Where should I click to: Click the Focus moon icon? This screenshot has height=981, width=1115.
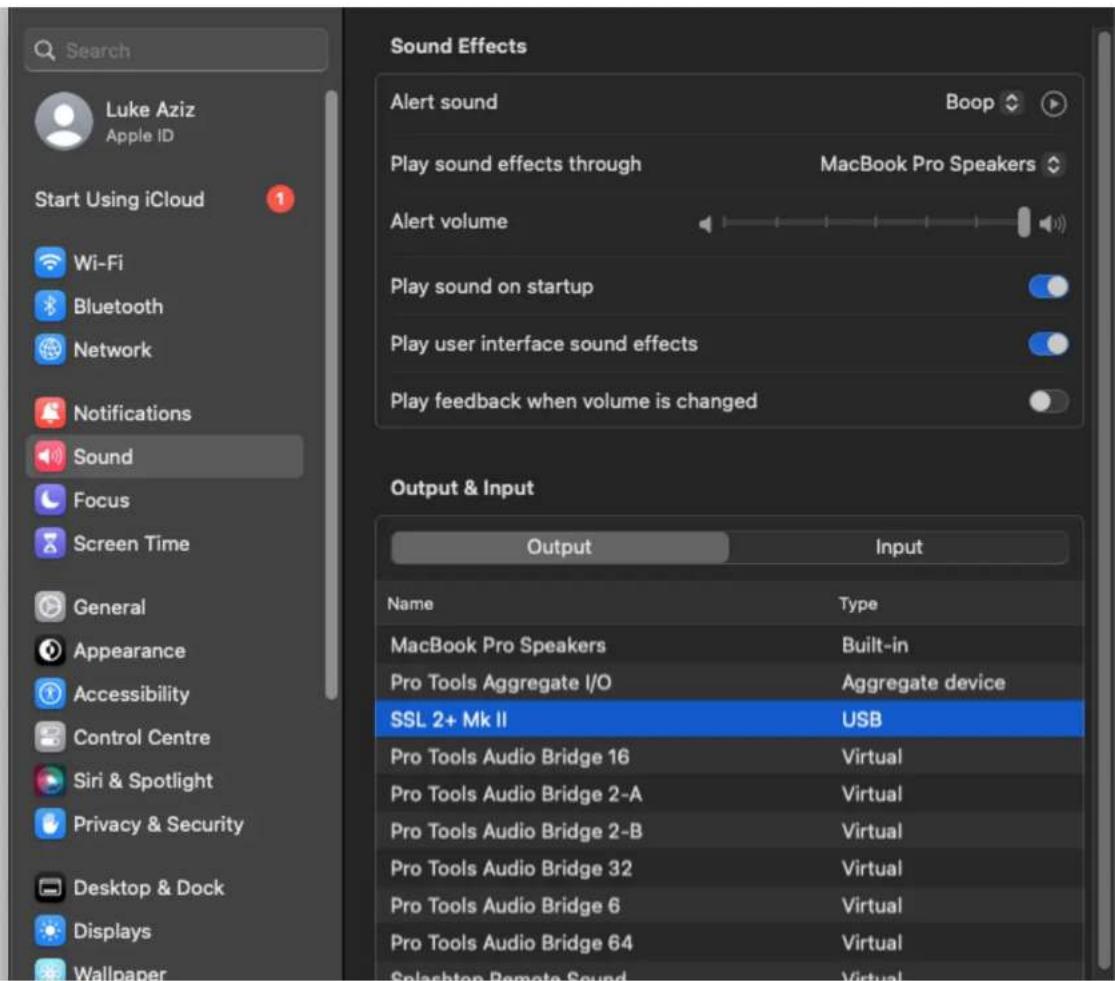[x=50, y=500]
